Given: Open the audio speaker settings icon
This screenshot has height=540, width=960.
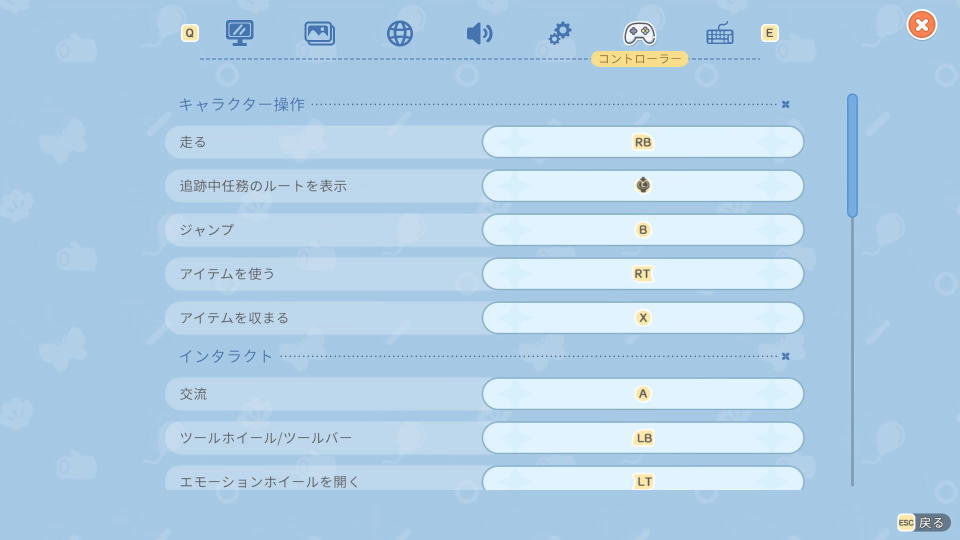Looking at the screenshot, I should click(479, 33).
